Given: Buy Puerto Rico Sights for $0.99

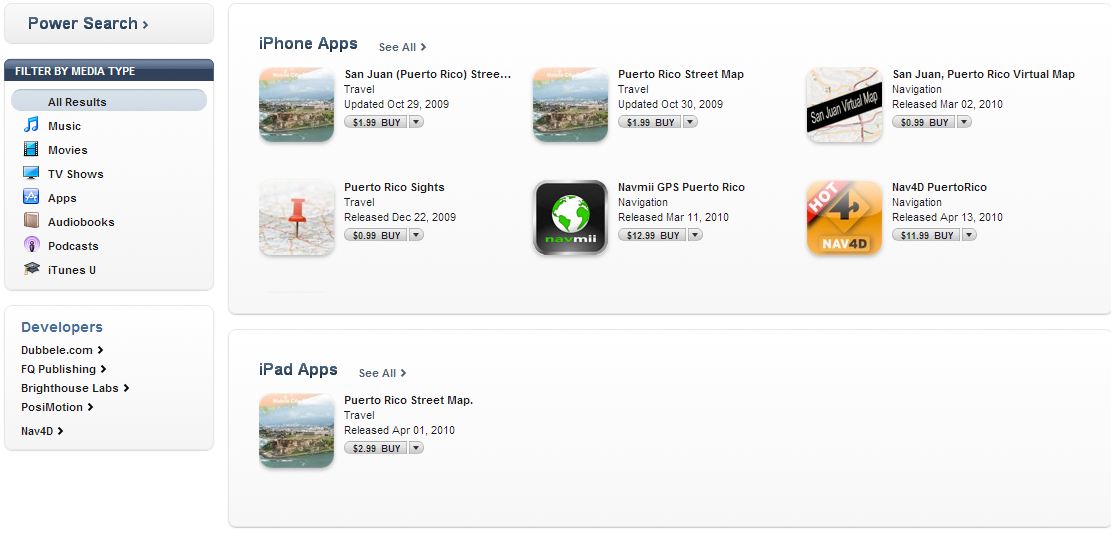Looking at the screenshot, I should (375, 235).
